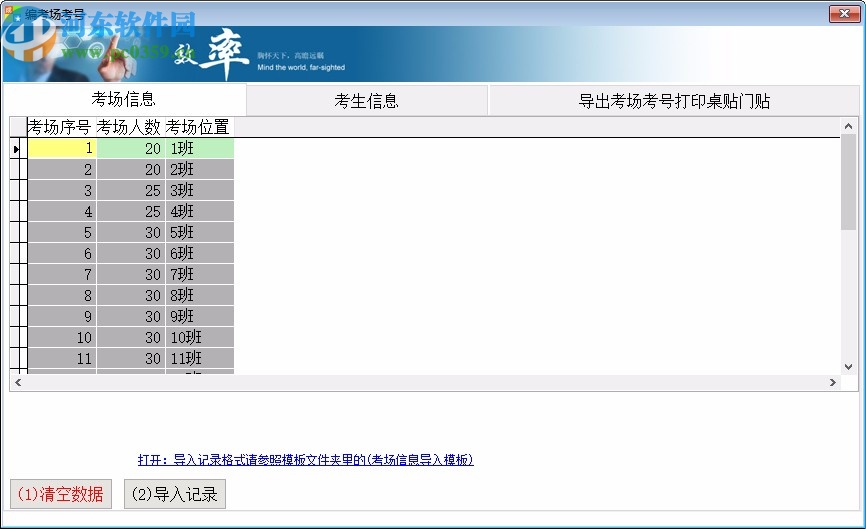Select 考场人数 cell in row 3班
Viewport: 866px width, 529px height.
tap(131, 190)
